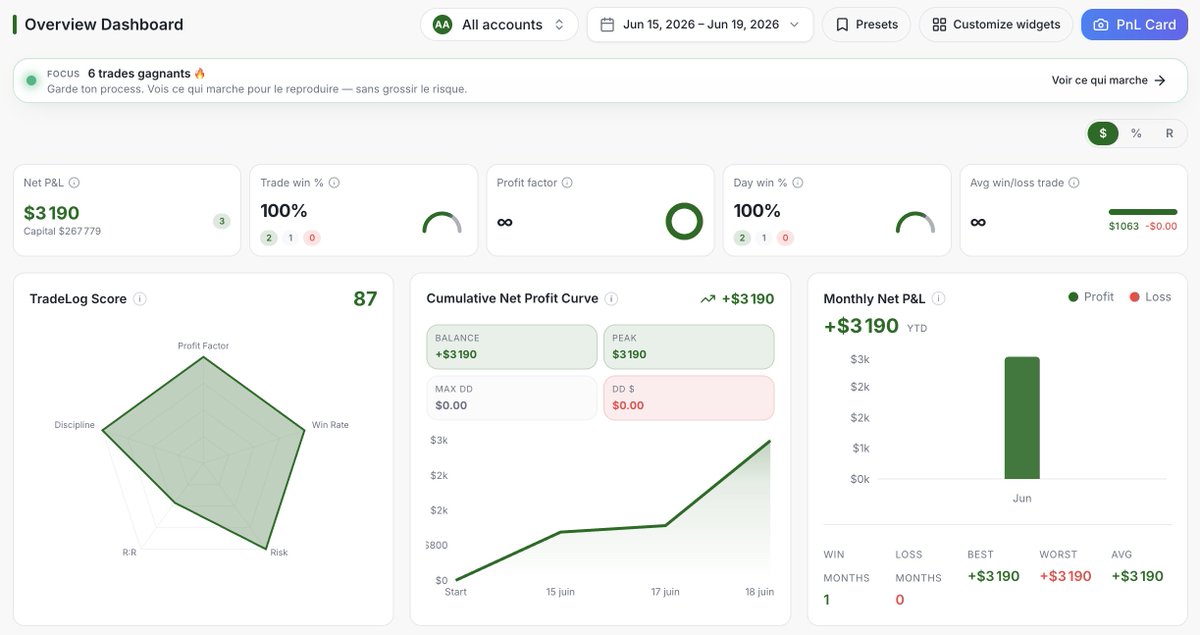The height and width of the screenshot is (635, 1200).
Task: Click the Jun bar in Monthly Net P&L
Action: [x=1022, y=418]
